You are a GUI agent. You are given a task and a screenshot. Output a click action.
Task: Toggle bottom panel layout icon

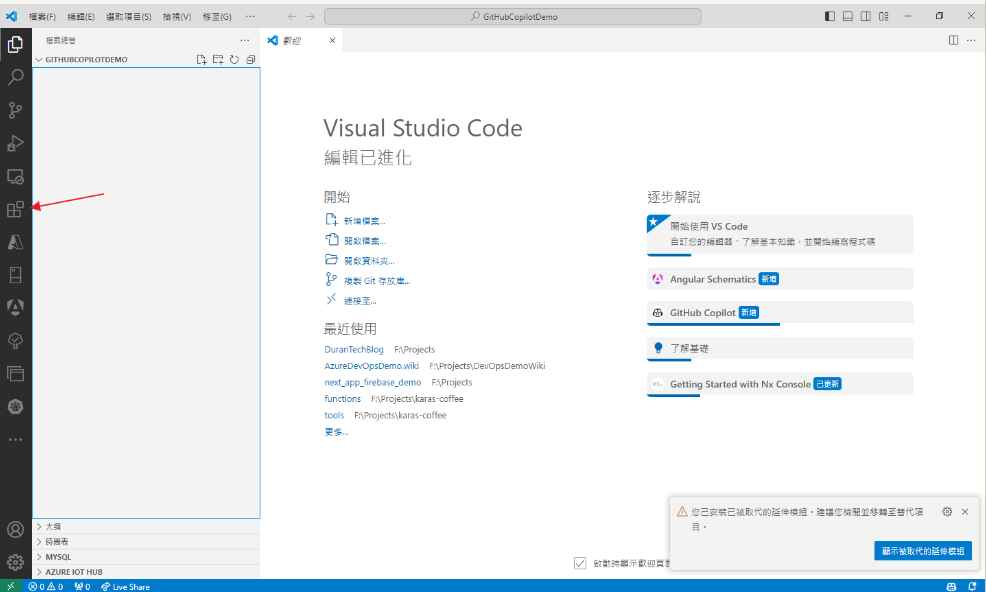pyautogui.click(x=848, y=16)
